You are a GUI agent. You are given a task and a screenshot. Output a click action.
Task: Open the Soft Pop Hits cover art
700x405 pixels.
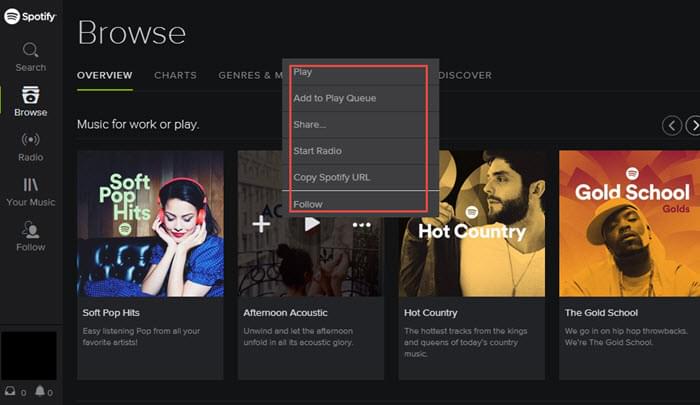pos(150,224)
